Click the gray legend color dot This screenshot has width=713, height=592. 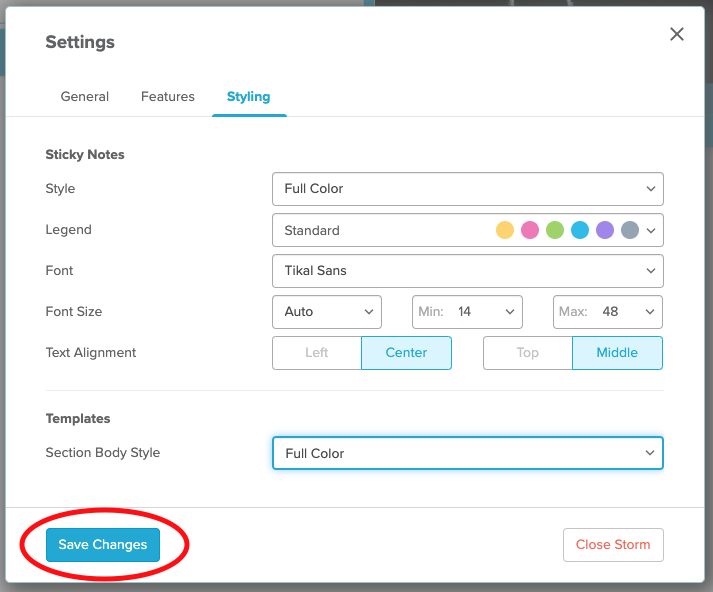[630, 230]
